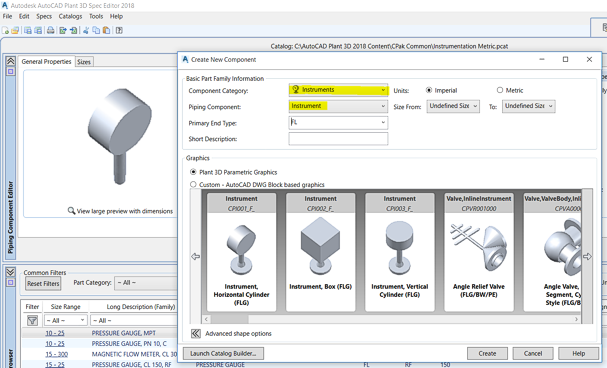Click the square icon under the editor collapse arrows
The width and height of the screenshot is (607, 368).
[x=10, y=72]
